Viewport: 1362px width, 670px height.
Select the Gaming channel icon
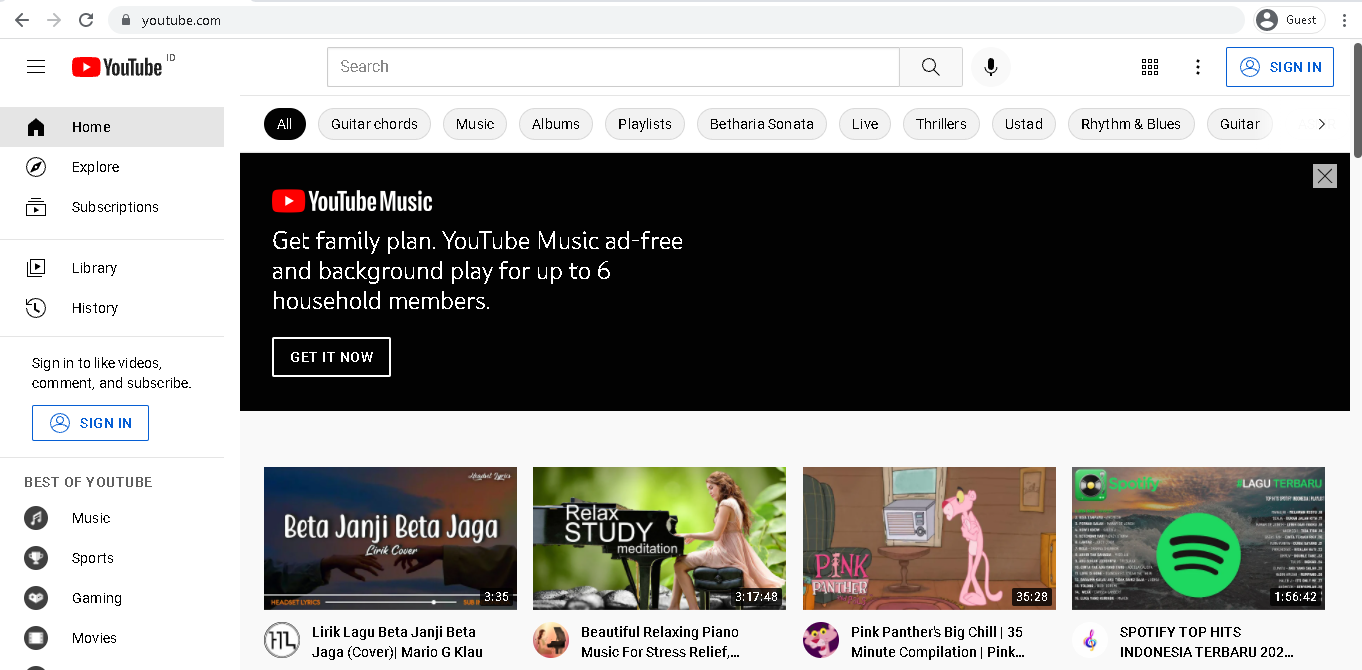pos(36,598)
